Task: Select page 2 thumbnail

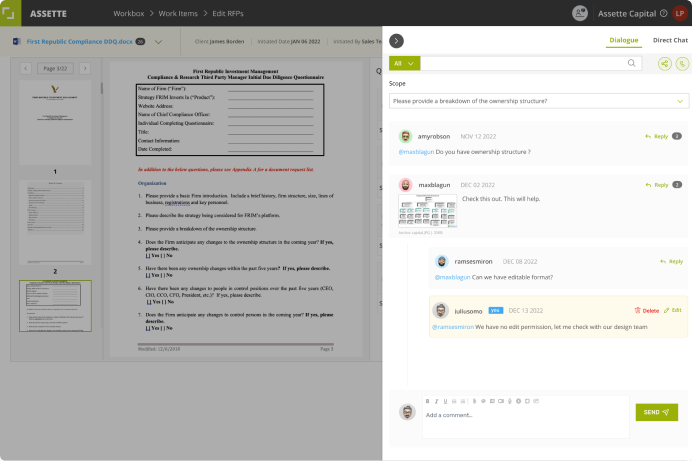Action: point(55,222)
